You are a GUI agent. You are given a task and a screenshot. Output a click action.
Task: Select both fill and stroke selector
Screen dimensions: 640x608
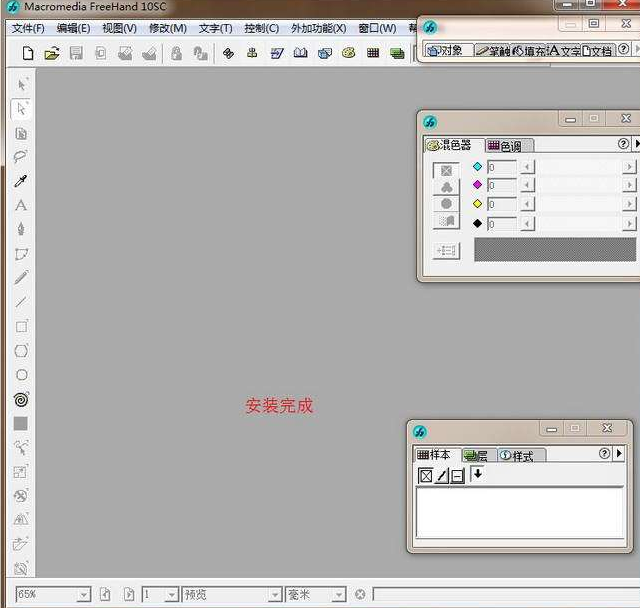pos(457,476)
